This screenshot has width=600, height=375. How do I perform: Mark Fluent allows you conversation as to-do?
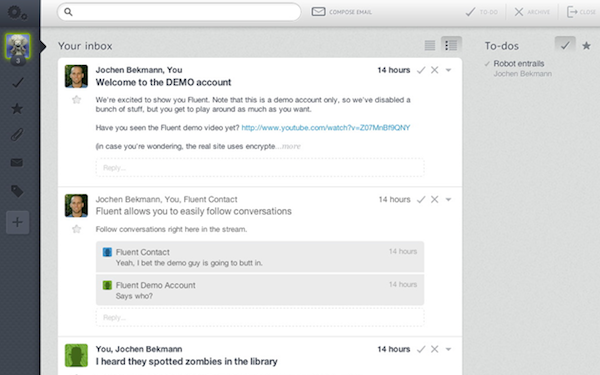tap(421, 199)
